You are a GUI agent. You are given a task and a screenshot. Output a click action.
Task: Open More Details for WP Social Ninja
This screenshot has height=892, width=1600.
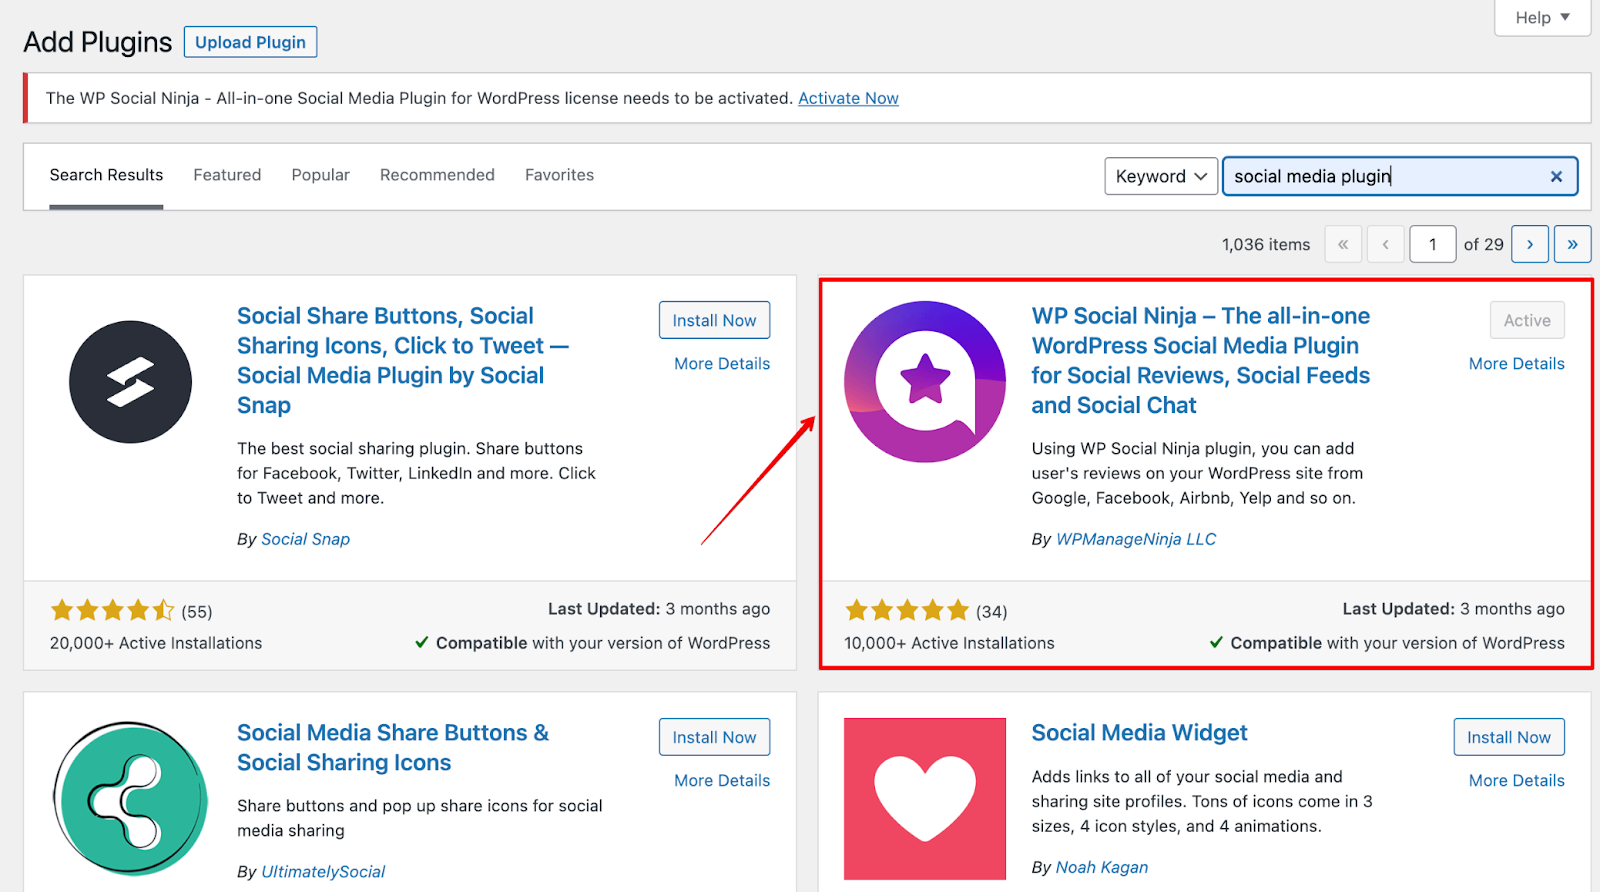[1516, 364]
